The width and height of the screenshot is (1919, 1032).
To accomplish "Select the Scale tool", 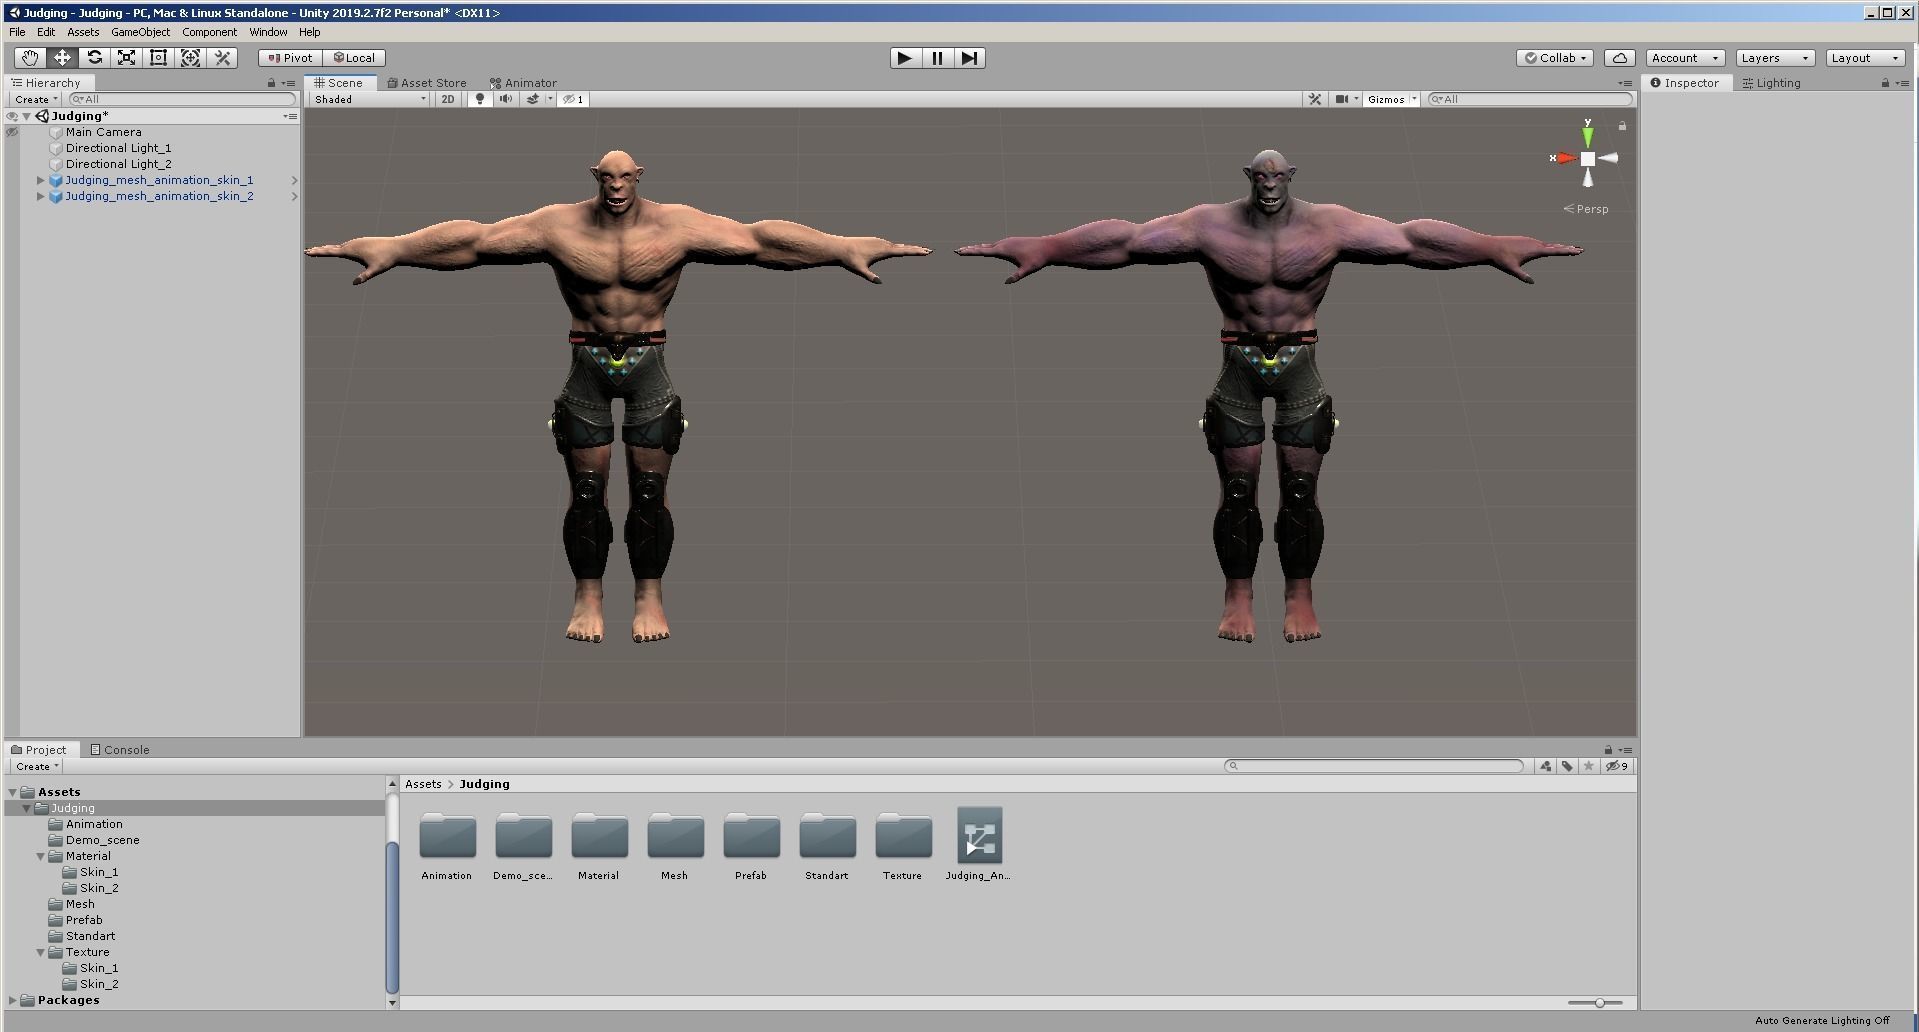I will pyautogui.click(x=126, y=58).
